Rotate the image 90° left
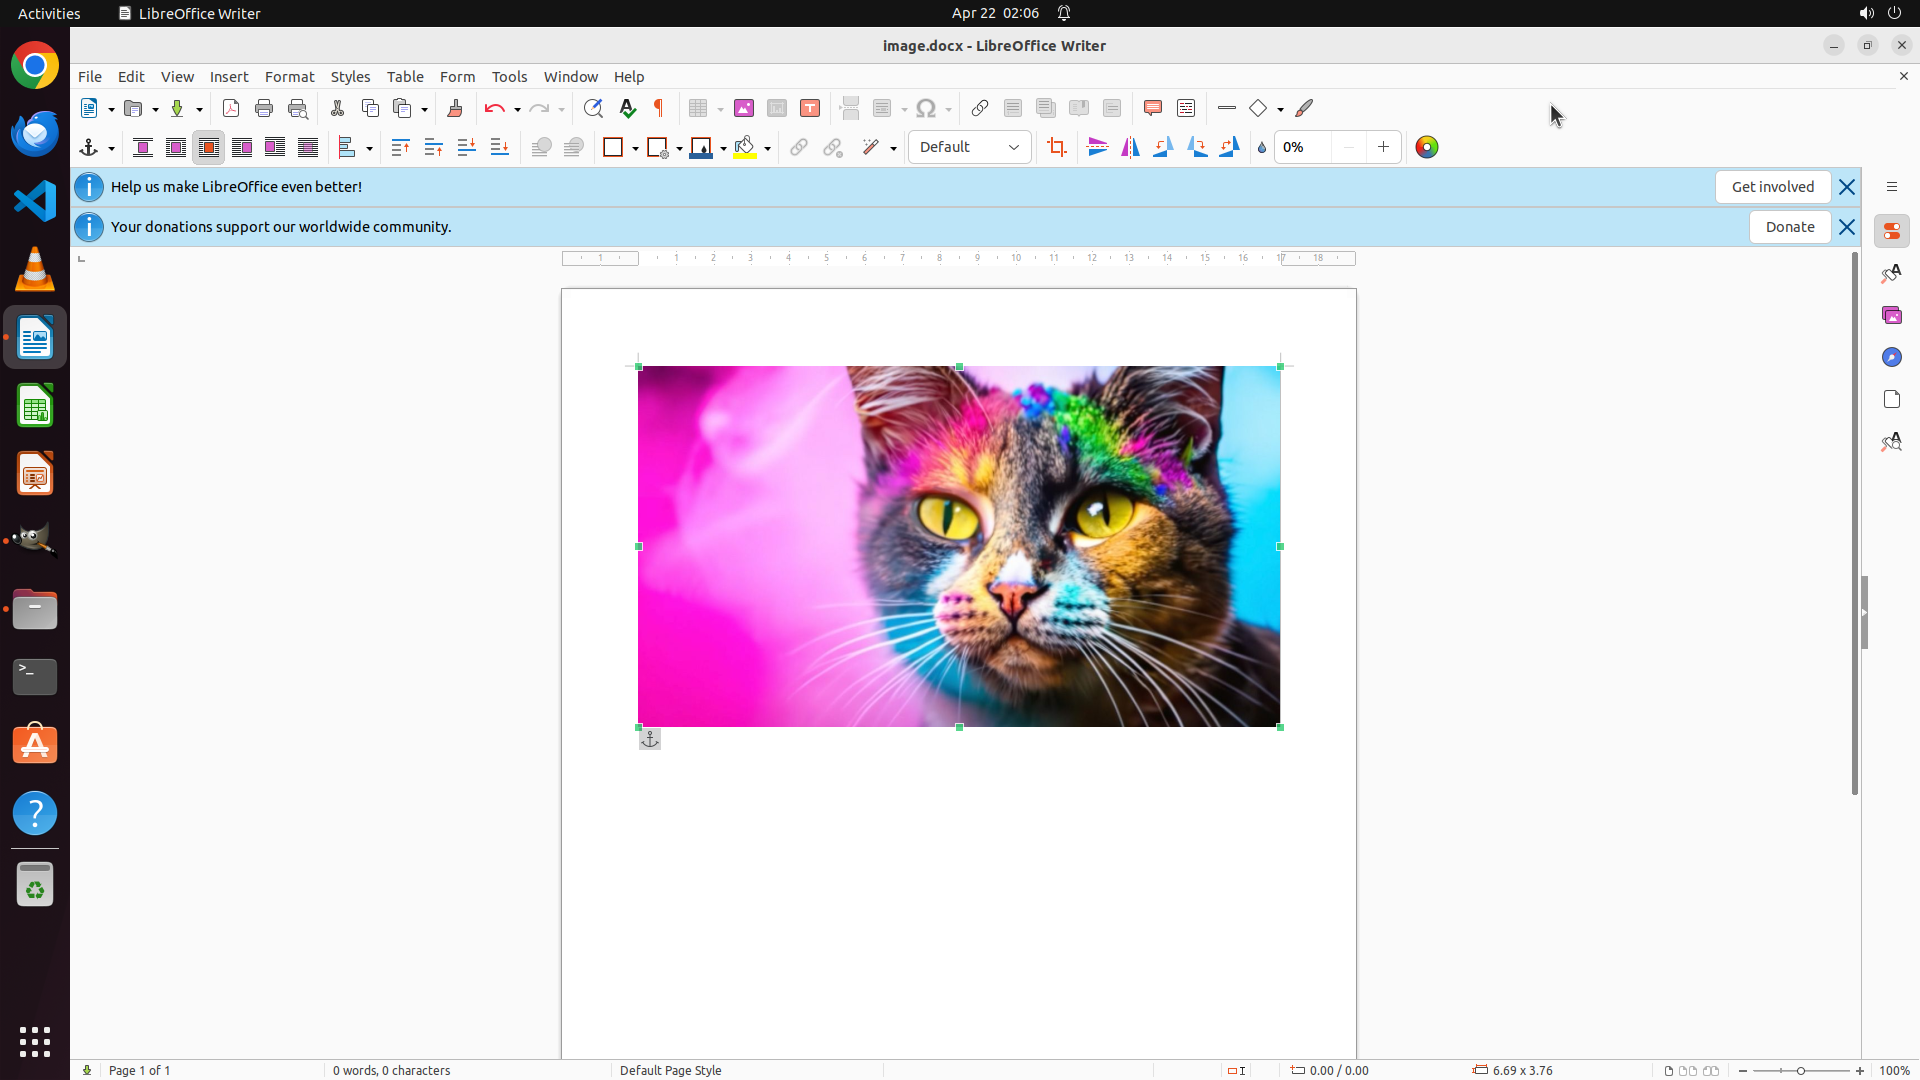Image resolution: width=1920 pixels, height=1080 pixels. click(1163, 147)
